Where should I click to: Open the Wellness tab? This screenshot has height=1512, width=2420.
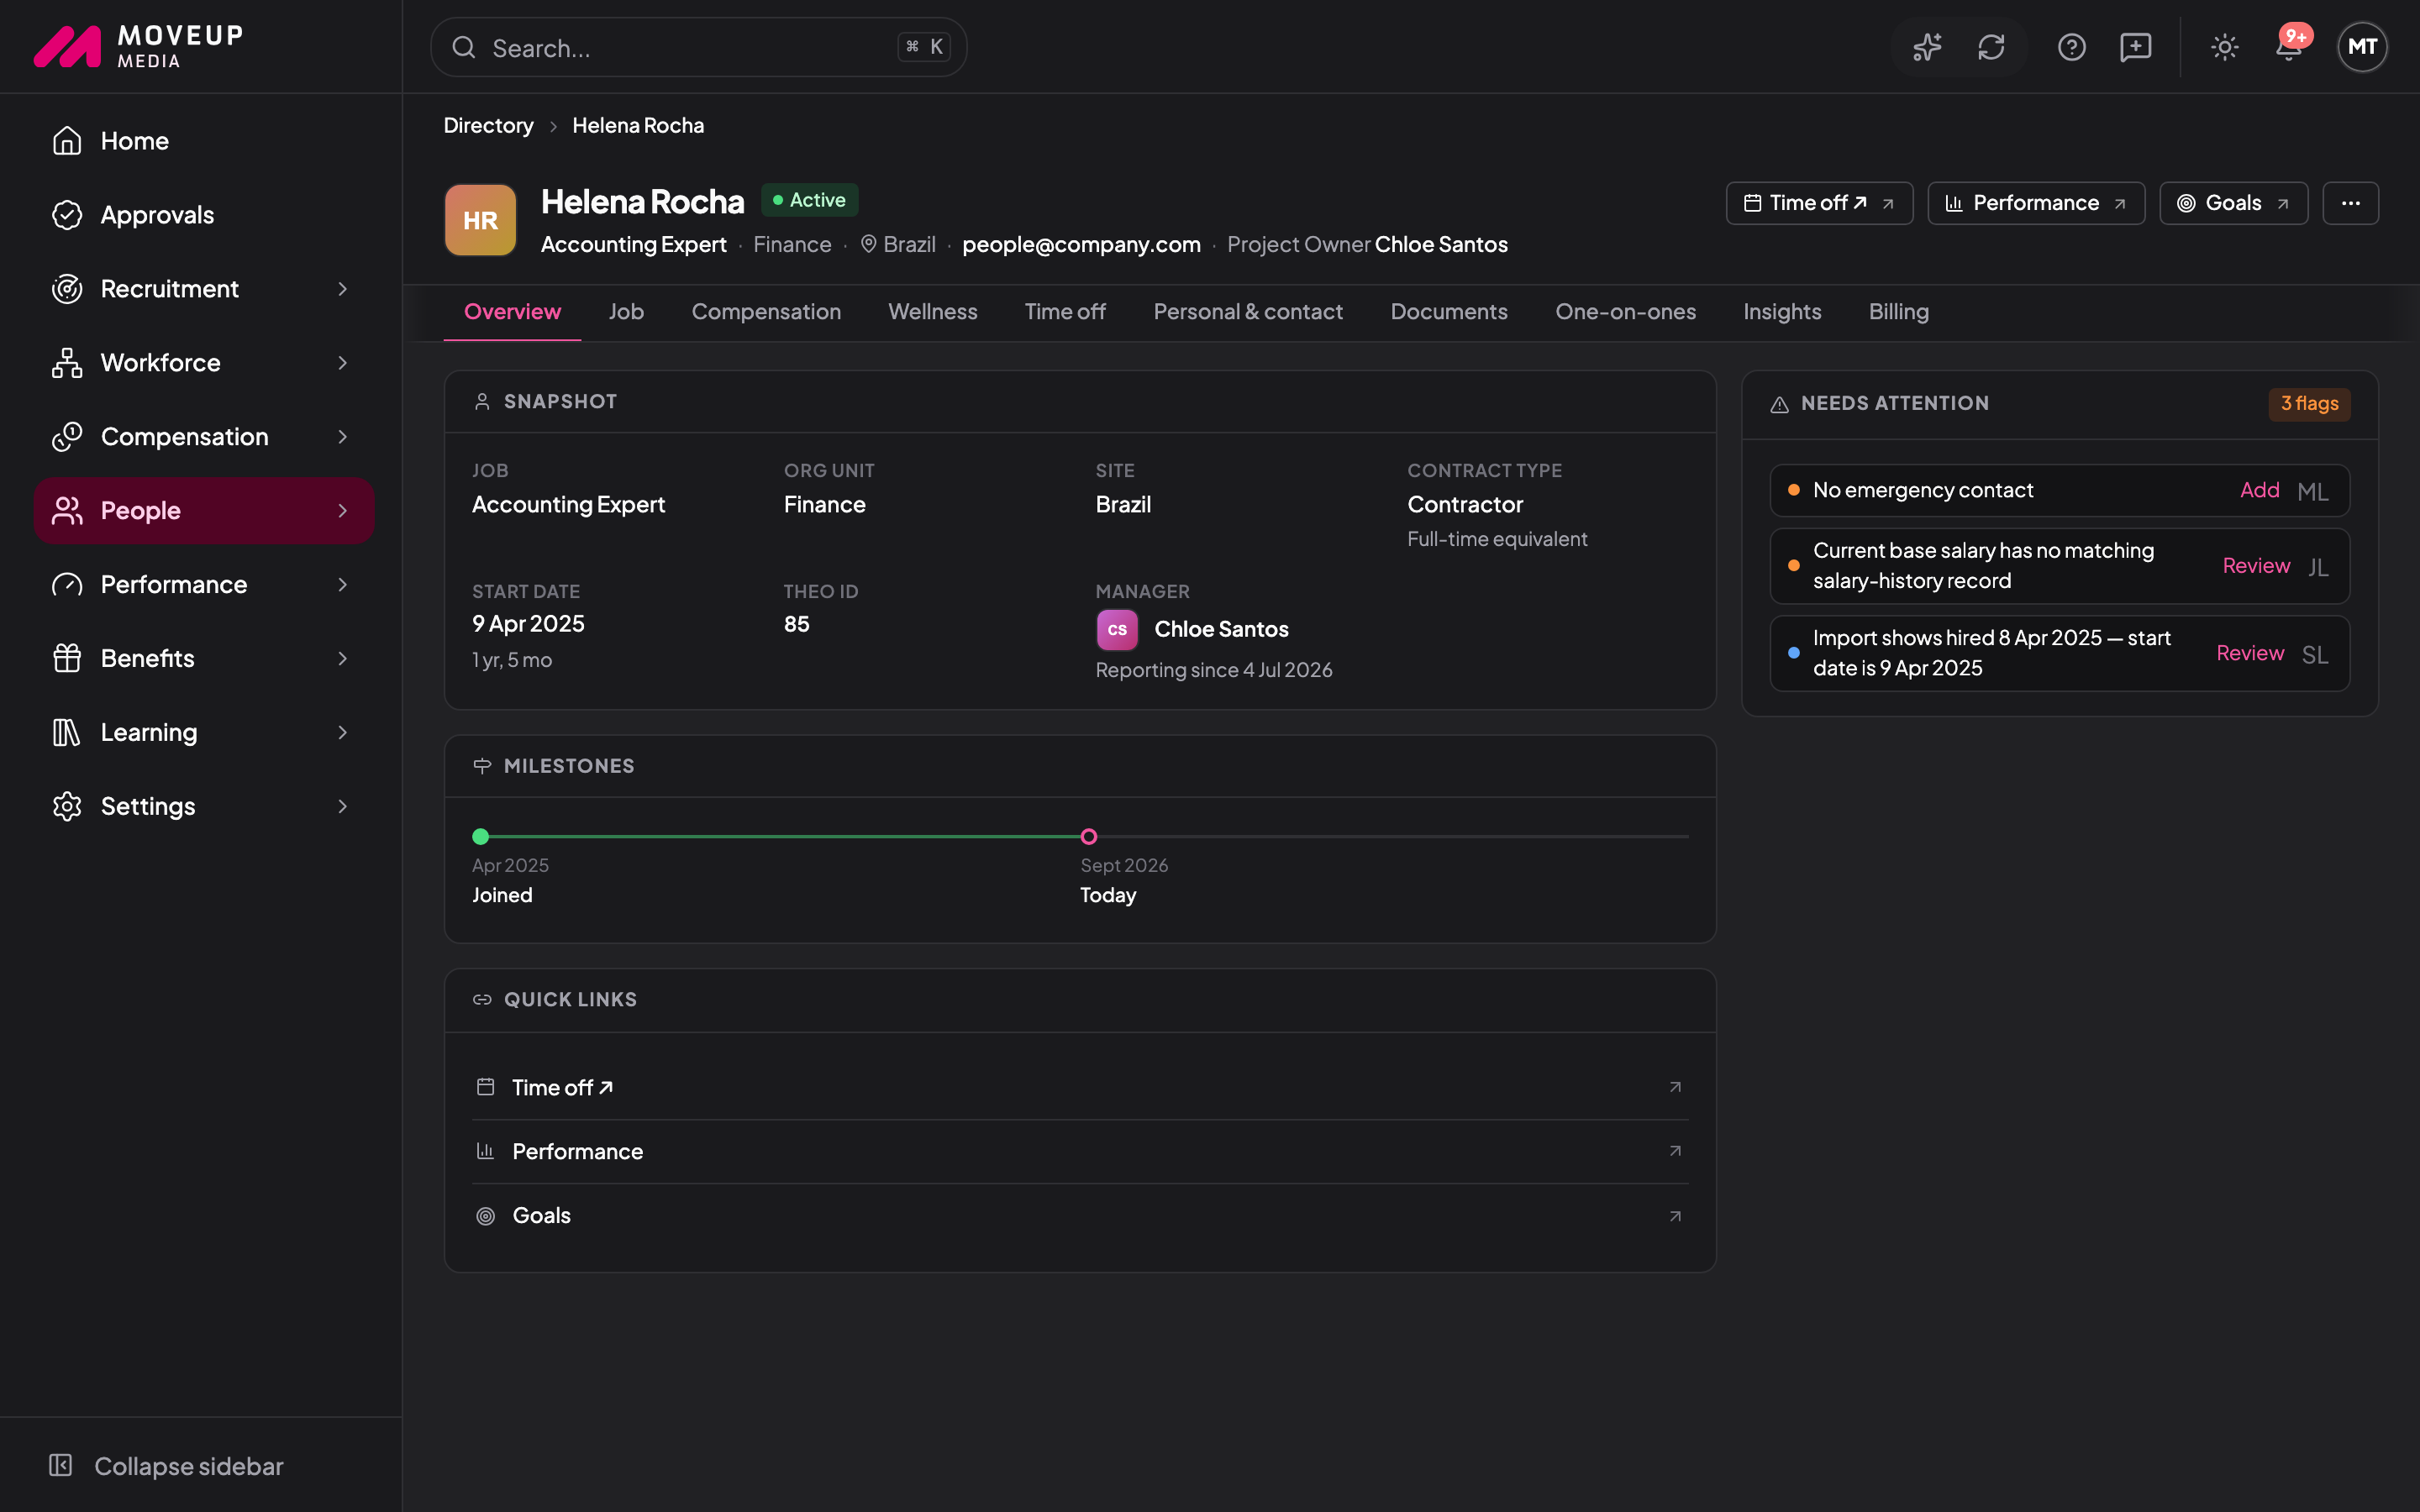point(932,312)
